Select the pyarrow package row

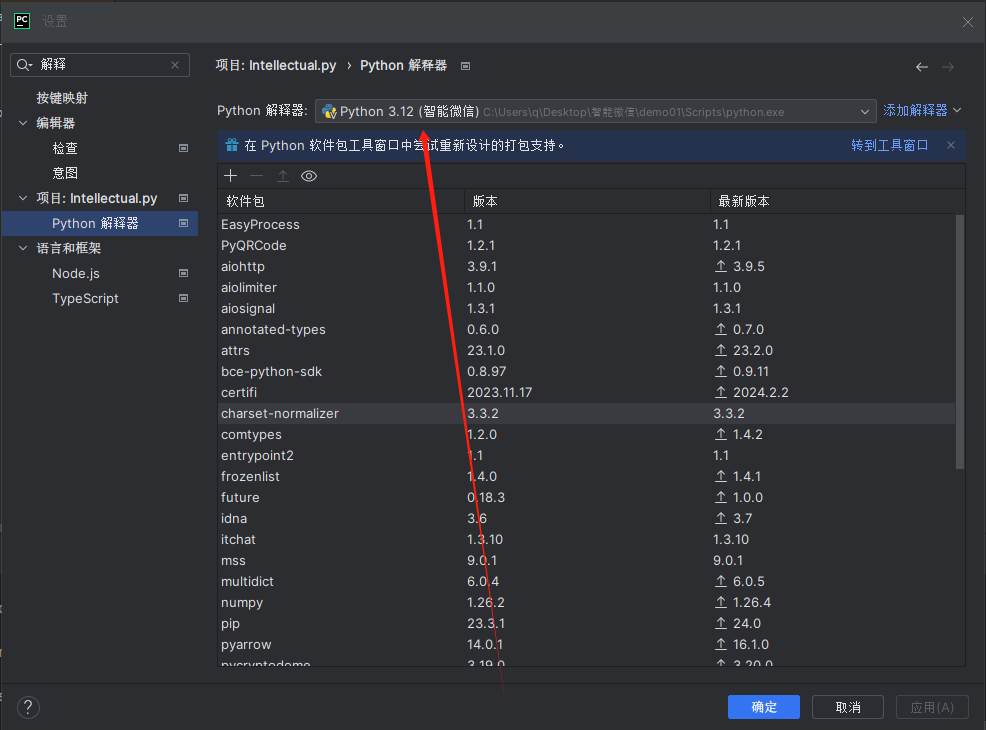coord(587,644)
